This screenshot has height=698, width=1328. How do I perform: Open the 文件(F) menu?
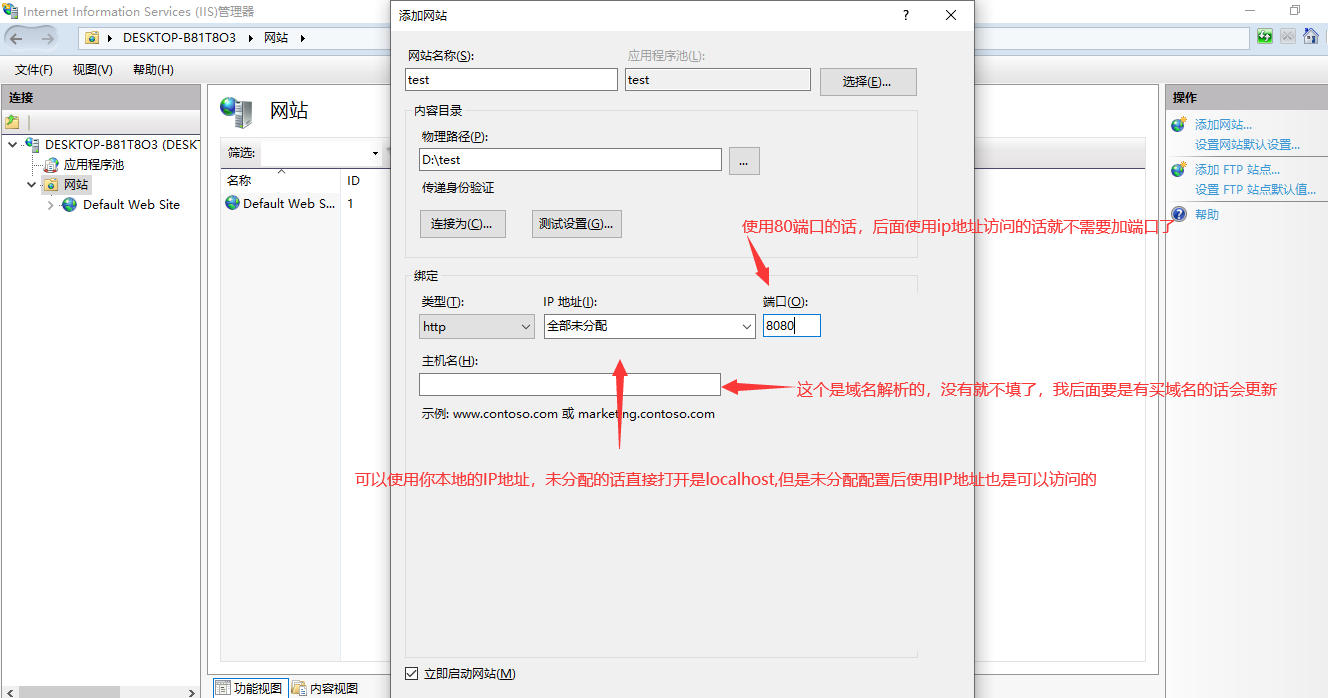point(33,69)
